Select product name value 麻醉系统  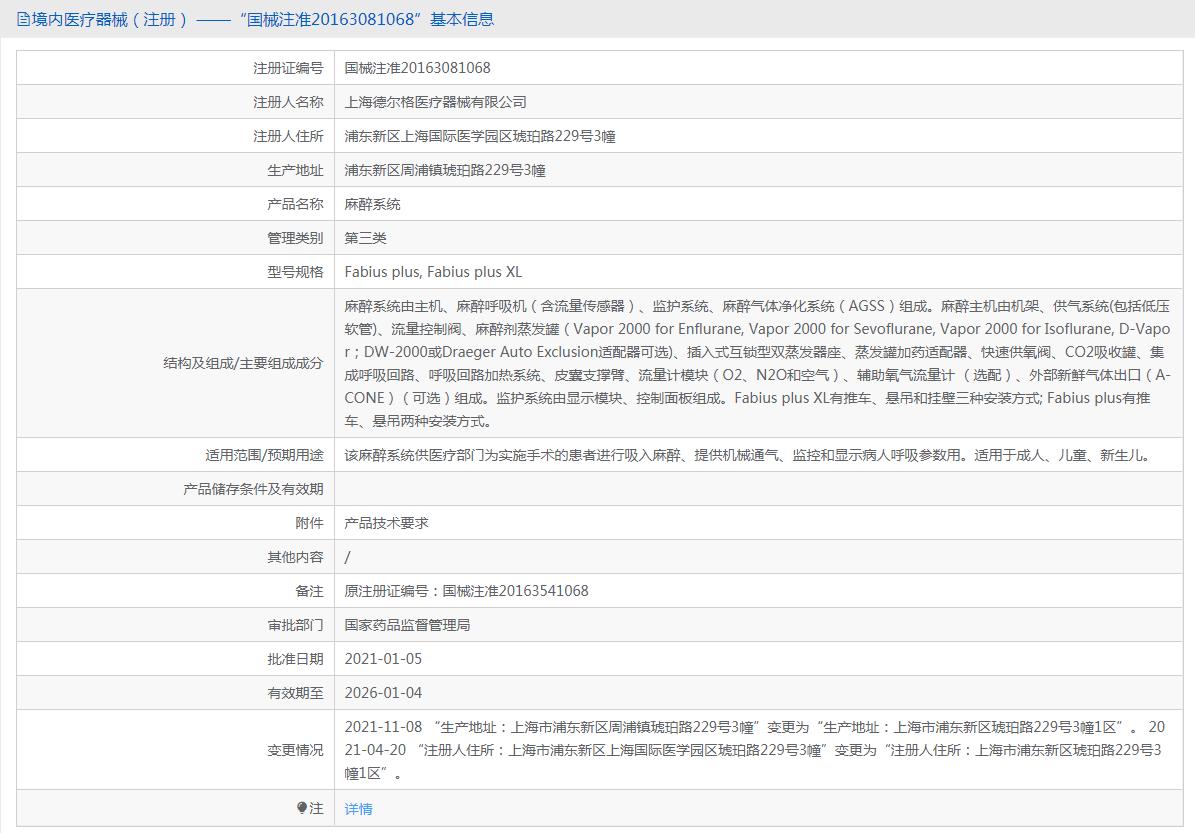tap(373, 204)
